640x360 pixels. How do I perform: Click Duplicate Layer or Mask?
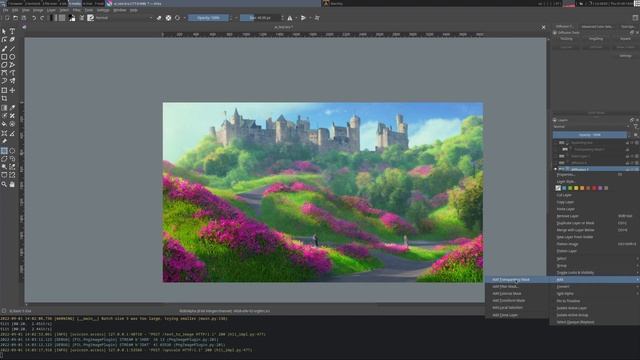(x=594, y=223)
